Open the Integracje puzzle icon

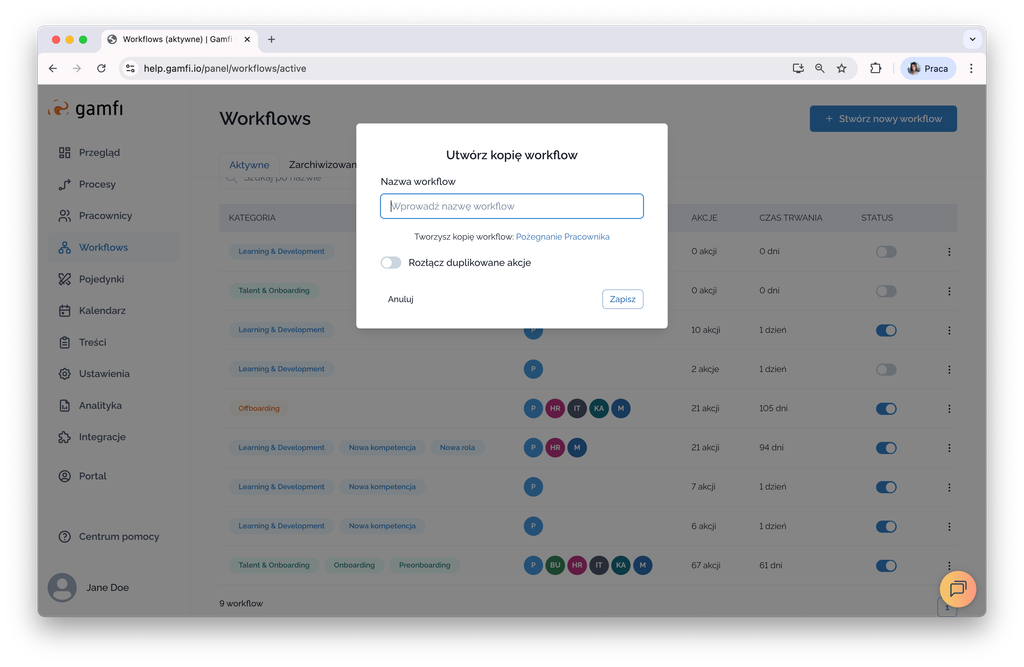point(64,437)
